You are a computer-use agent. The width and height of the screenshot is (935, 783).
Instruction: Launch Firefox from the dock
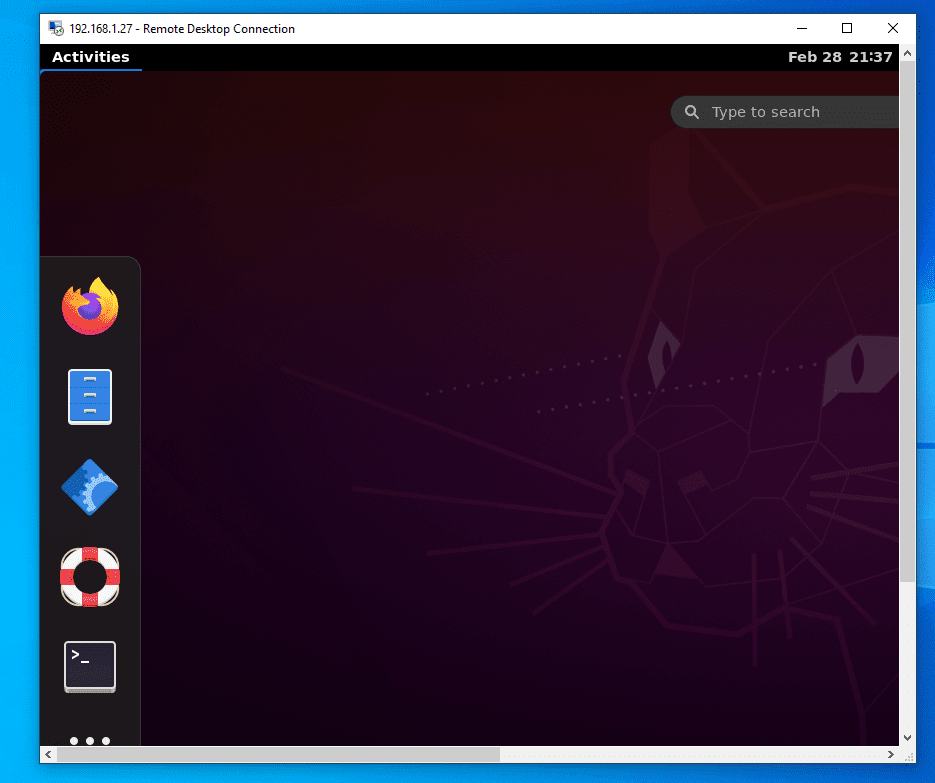click(x=90, y=305)
